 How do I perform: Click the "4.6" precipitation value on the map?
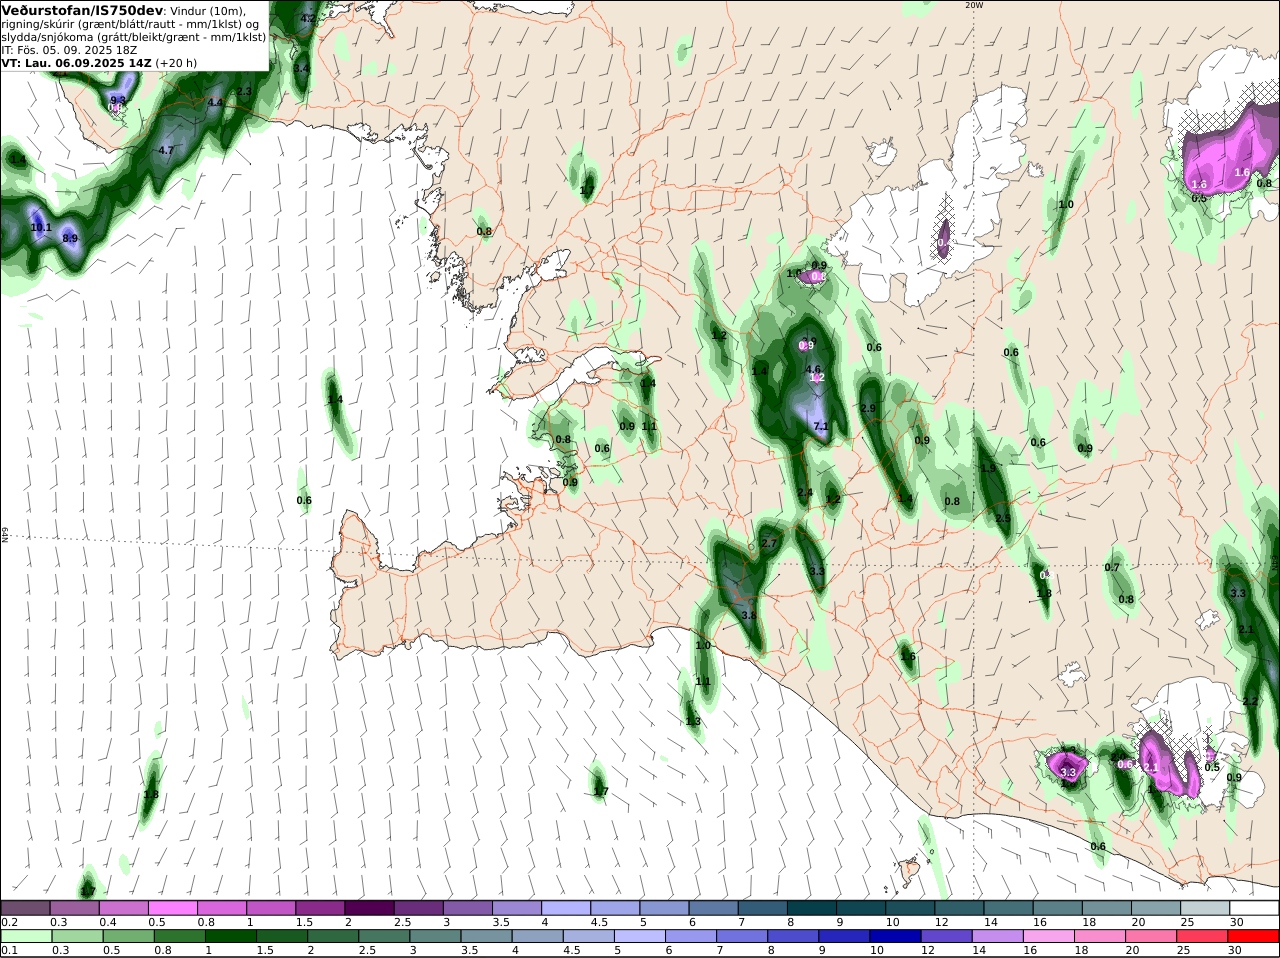813,369
